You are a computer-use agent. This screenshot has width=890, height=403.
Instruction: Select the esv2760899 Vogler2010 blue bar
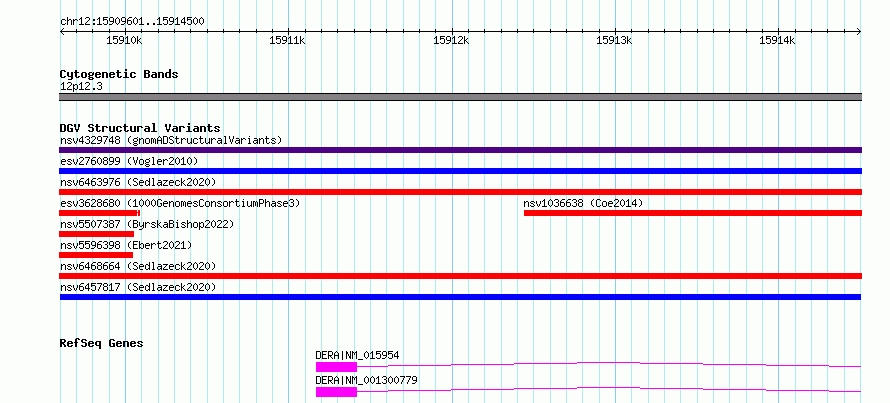pyautogui.click(x=460, y=171)
